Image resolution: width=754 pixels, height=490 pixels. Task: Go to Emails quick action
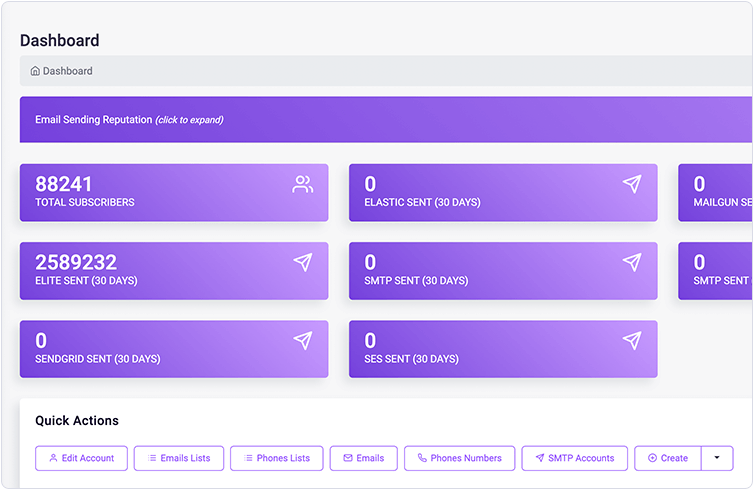363,458
